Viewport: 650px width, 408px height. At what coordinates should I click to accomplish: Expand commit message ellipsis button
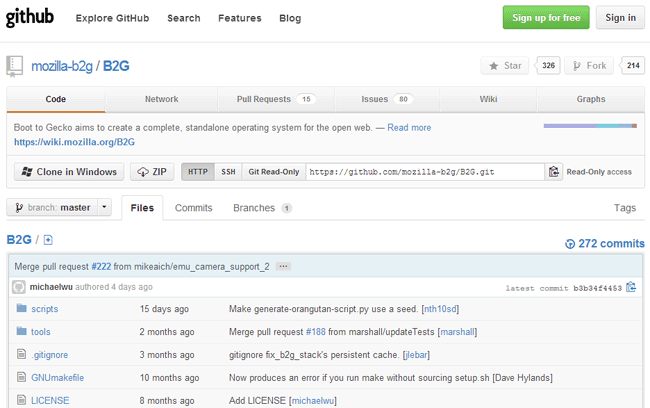(x=284, y=266)
